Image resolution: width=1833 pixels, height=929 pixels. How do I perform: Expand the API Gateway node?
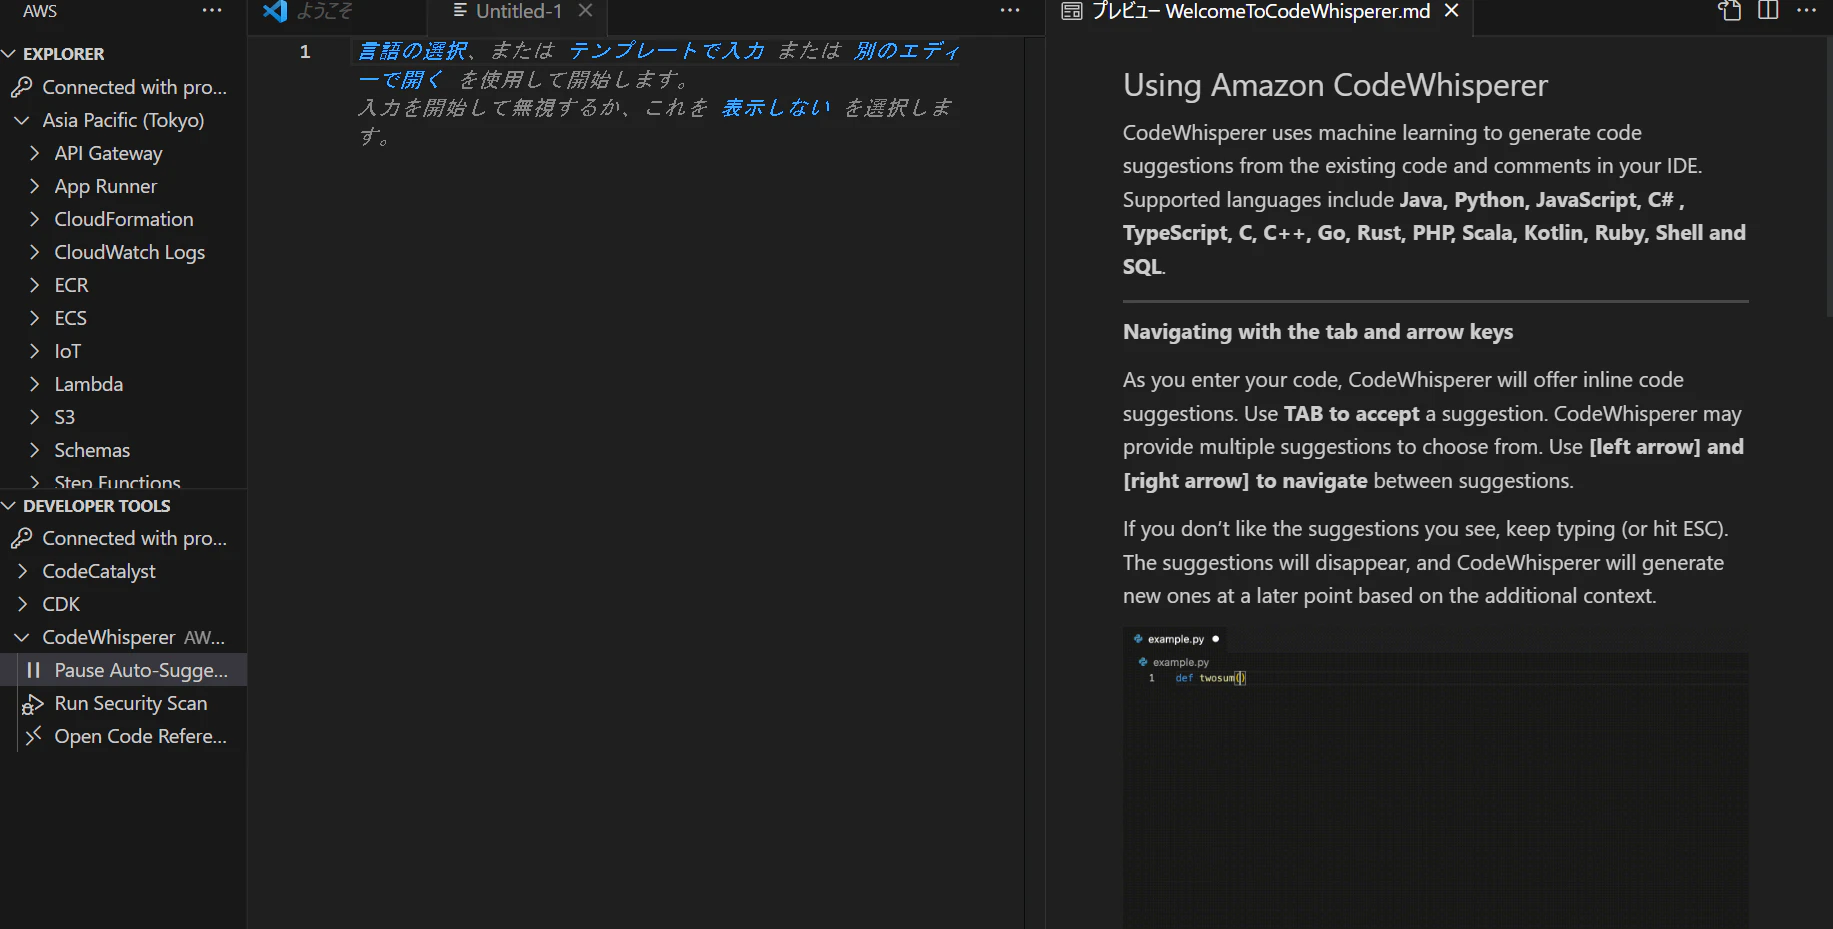pos(34,154)
